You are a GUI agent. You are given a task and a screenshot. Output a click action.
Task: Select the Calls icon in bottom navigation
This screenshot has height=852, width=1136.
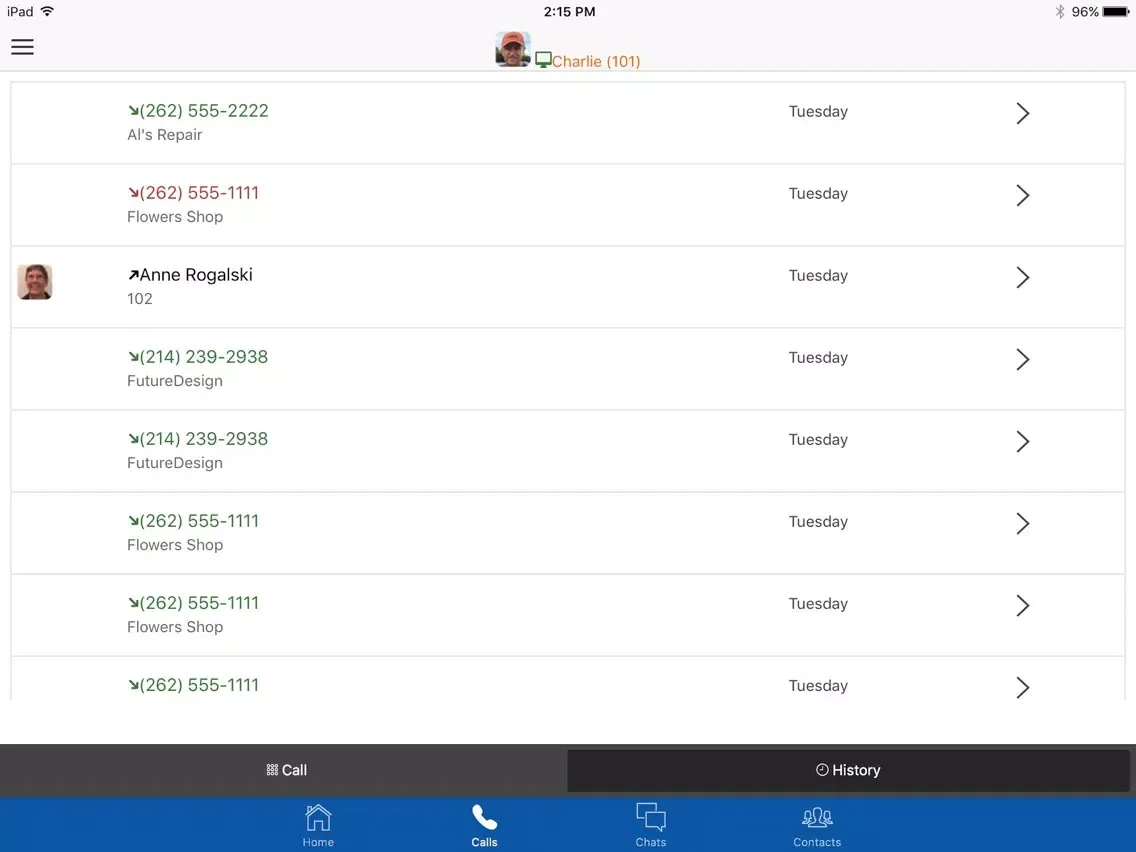(x=484, y=825)
